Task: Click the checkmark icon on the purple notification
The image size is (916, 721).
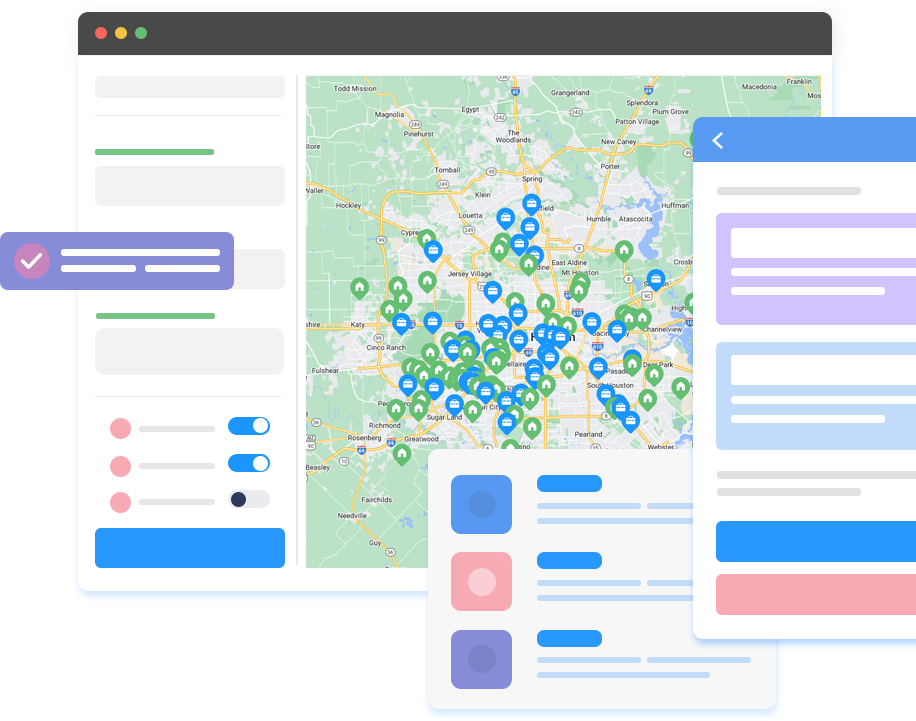Action: point(32,261)
